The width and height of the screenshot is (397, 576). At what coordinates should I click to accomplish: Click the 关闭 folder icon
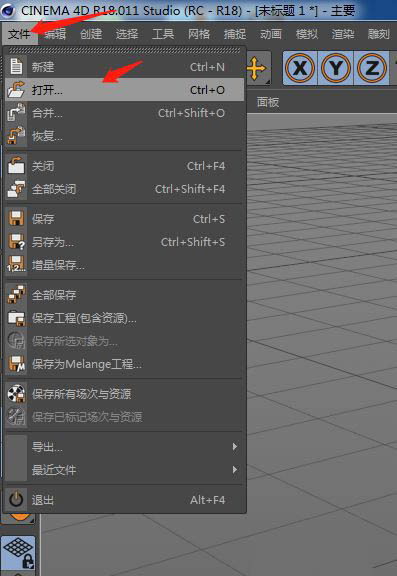point(16,166)
